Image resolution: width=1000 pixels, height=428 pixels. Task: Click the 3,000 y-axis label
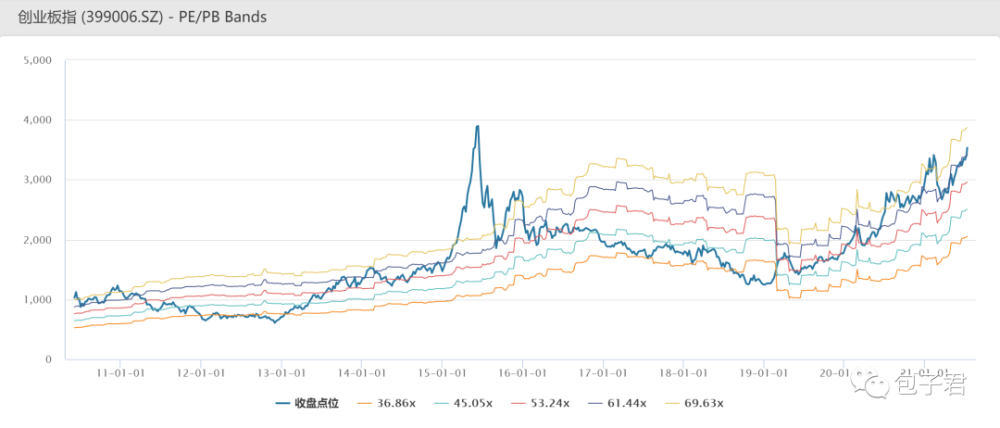coord(36,180)
